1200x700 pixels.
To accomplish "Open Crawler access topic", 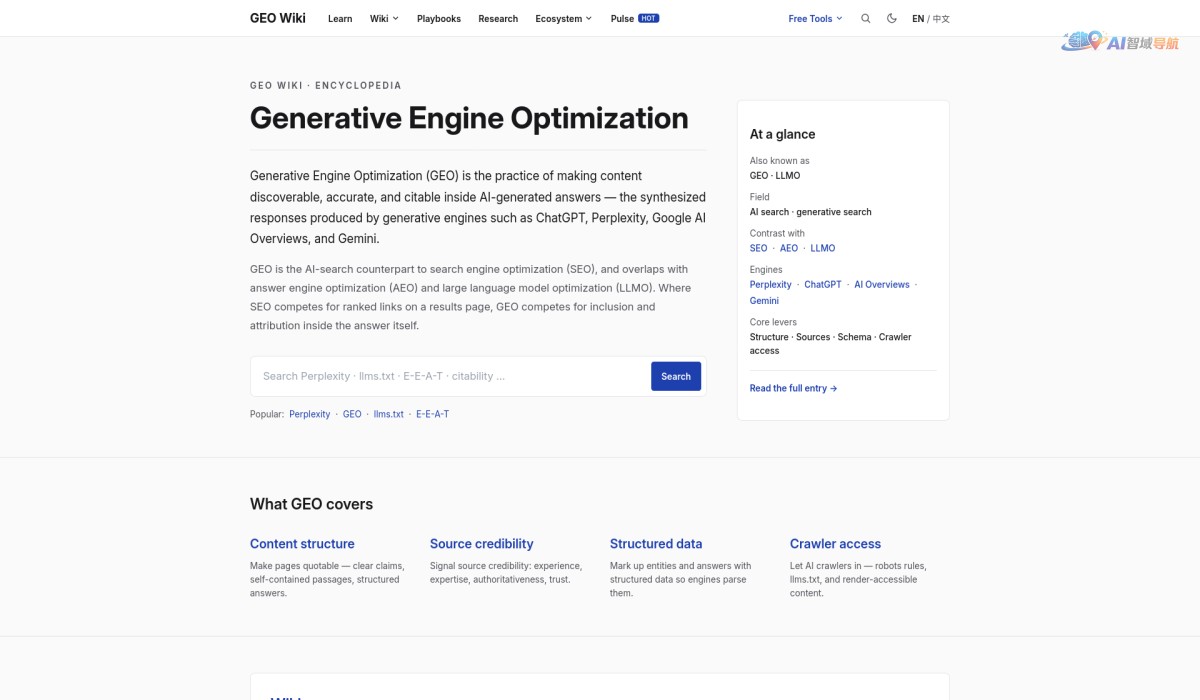I will [x=835, y=544].
